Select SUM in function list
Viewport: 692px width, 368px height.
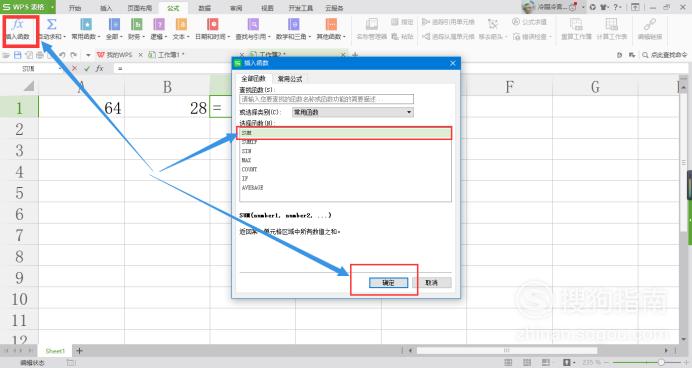[346, 133]
